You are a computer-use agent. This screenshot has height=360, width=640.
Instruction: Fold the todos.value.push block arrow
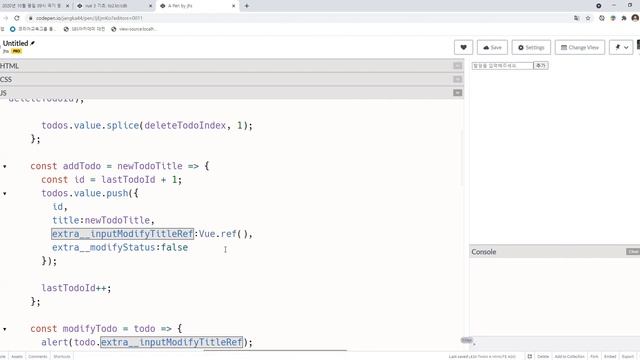pyautogui.click(x=5, y=193)
